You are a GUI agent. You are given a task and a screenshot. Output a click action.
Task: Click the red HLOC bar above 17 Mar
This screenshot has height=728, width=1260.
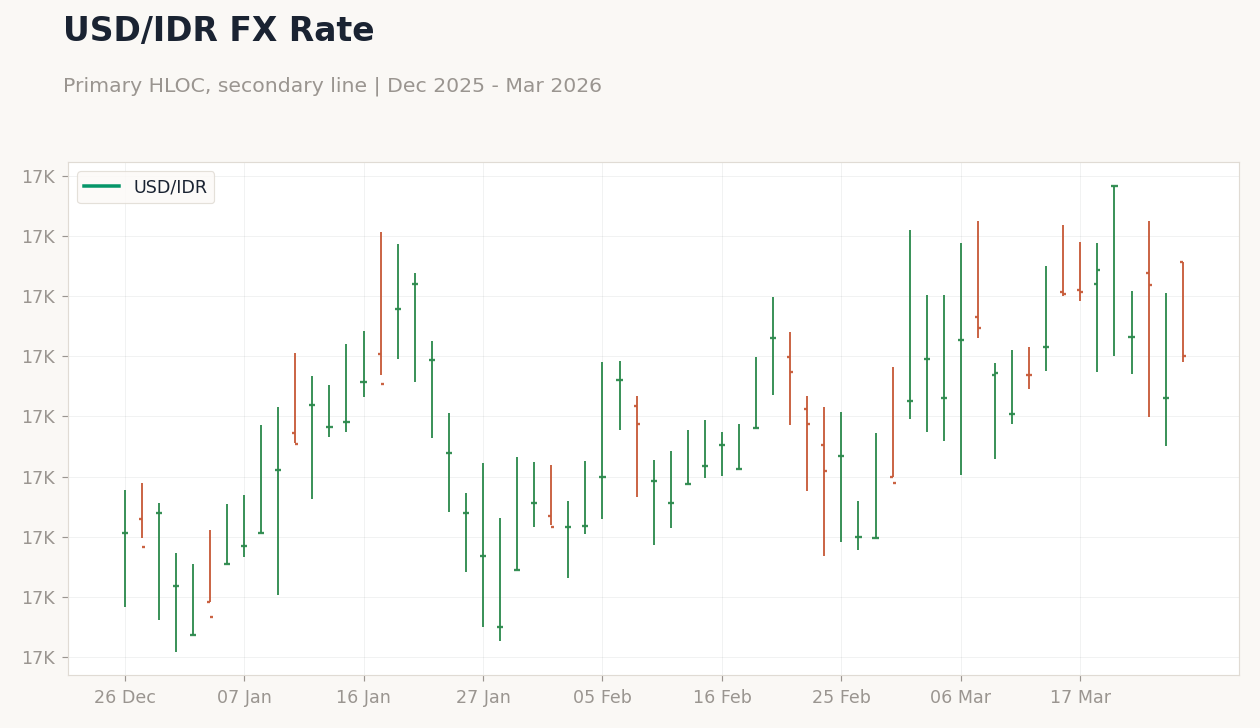pos(1080,271)
